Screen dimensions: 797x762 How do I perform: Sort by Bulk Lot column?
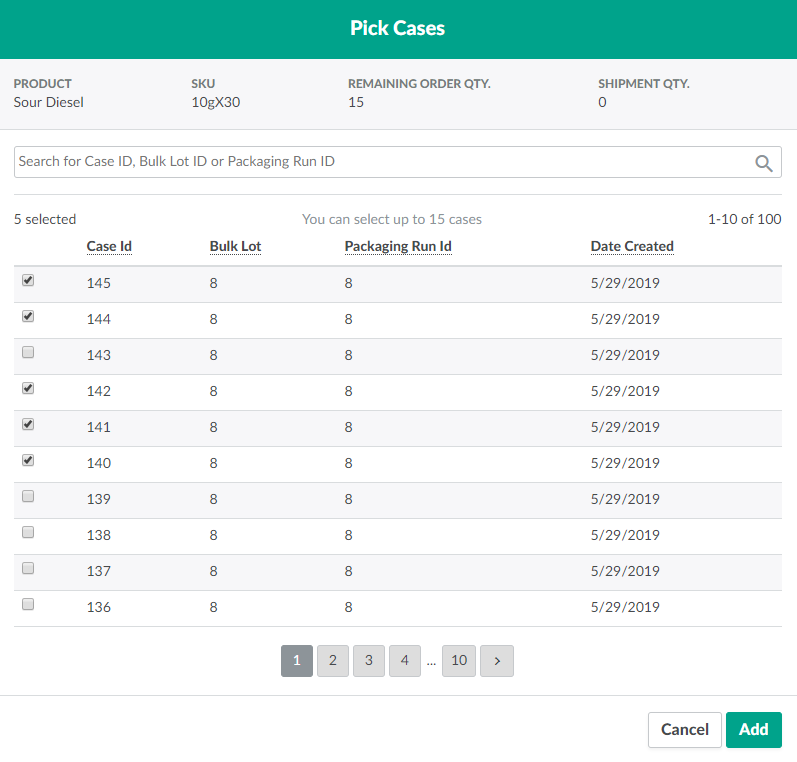click(235, 246)
